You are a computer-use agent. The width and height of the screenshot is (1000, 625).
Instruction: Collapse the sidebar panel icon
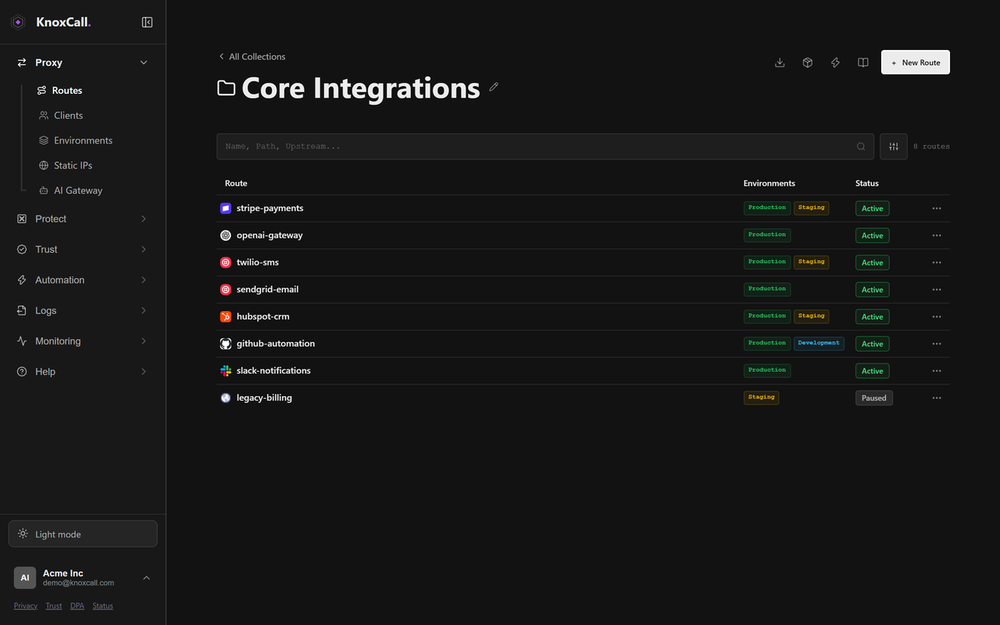[147, 22]
